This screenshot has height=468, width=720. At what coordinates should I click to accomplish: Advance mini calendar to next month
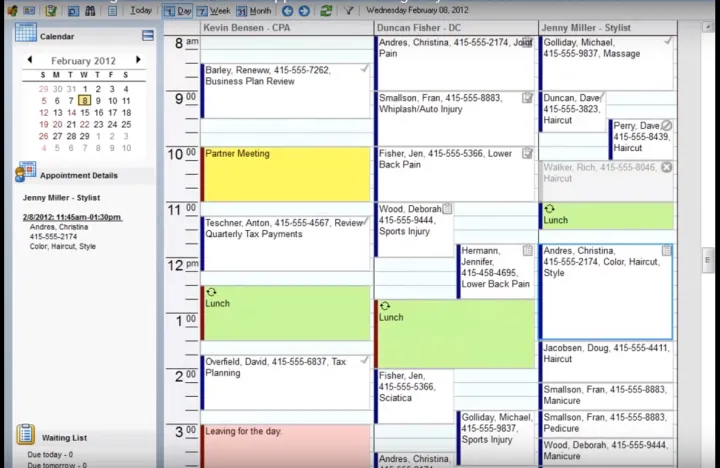coord(138,60)
